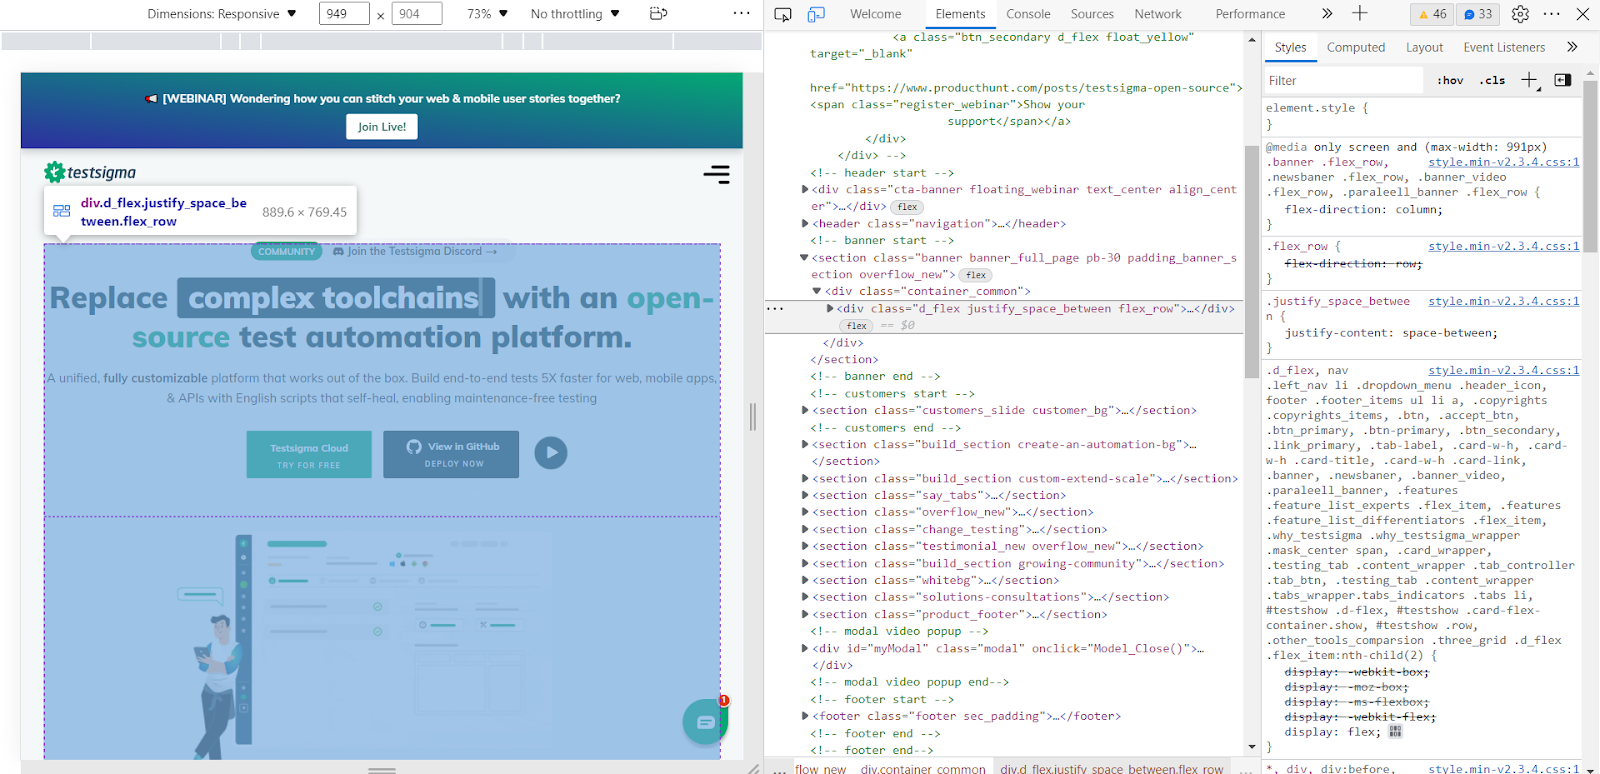Add a new DevTools tab with plus icon
Screen dimensions: 1600x774
[1360, 14]
